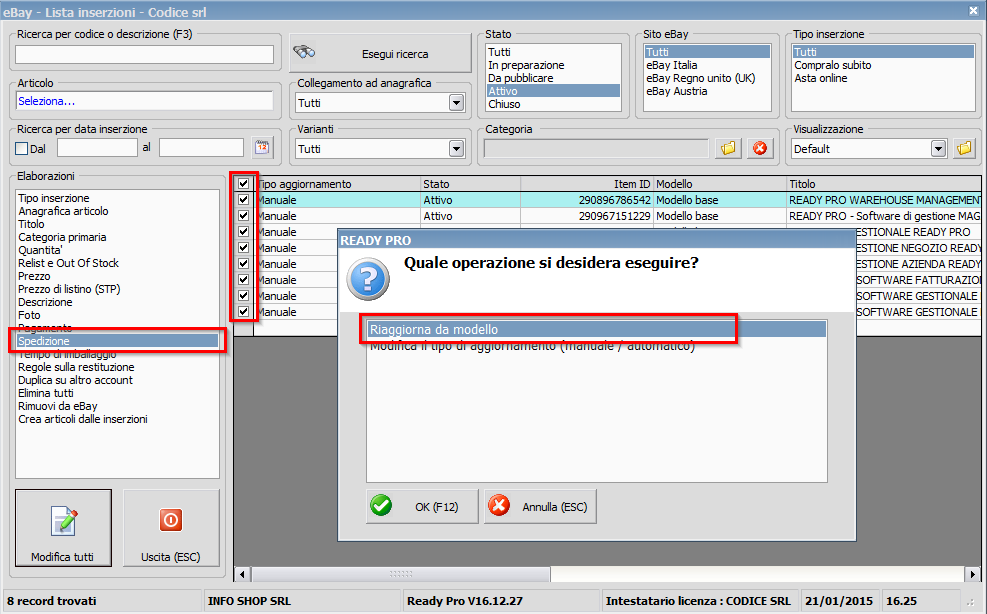Select eBay Regno unito (UK) site
This screenshot has width=987, height=614.
(x=701, y=78)
